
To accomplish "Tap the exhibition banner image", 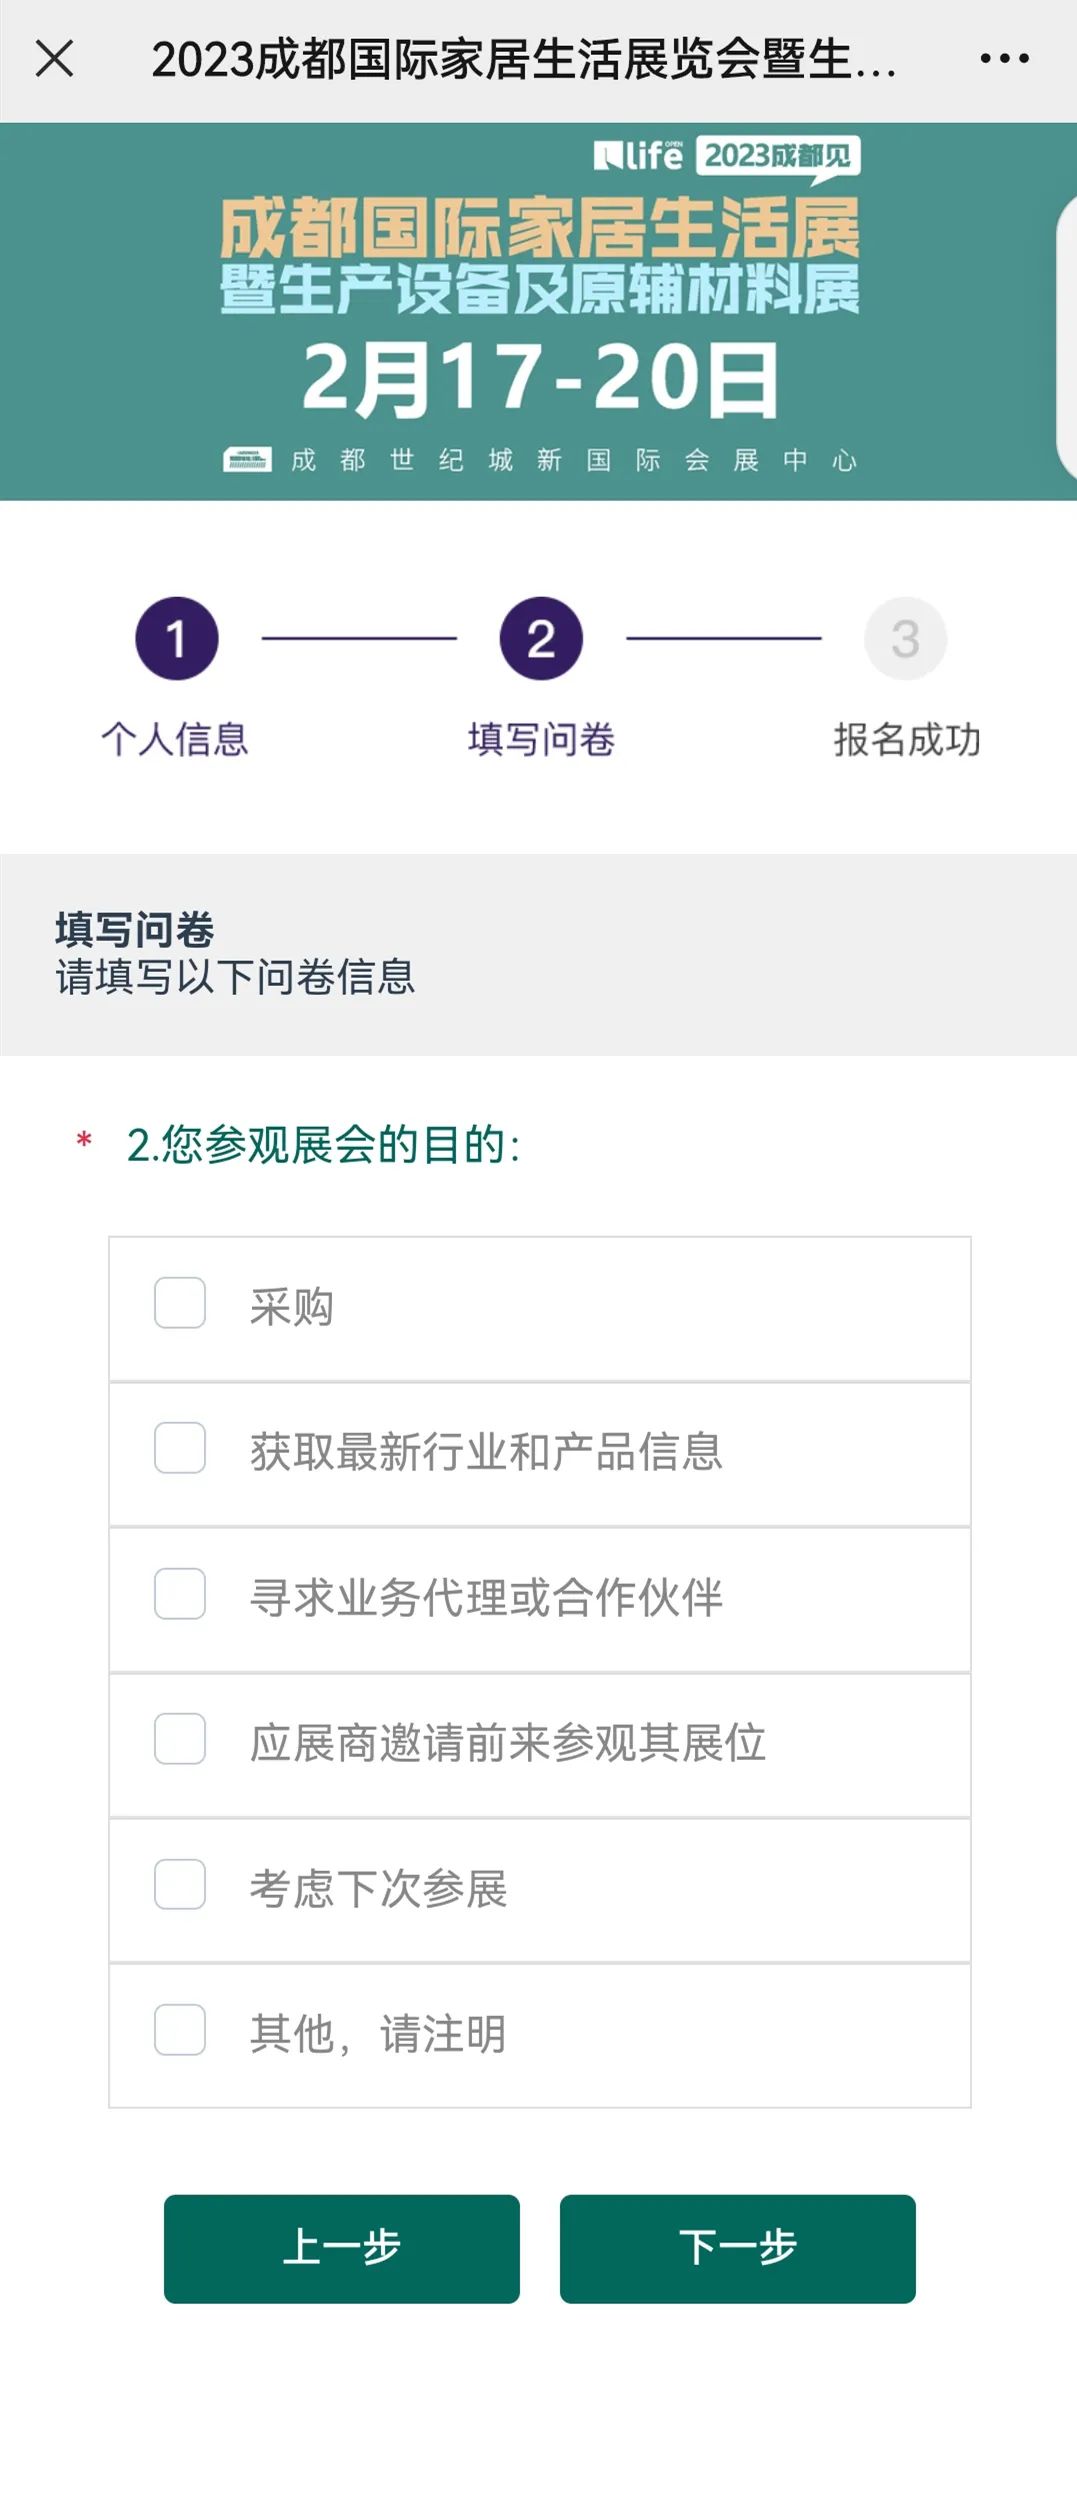I will coord(538,311).
